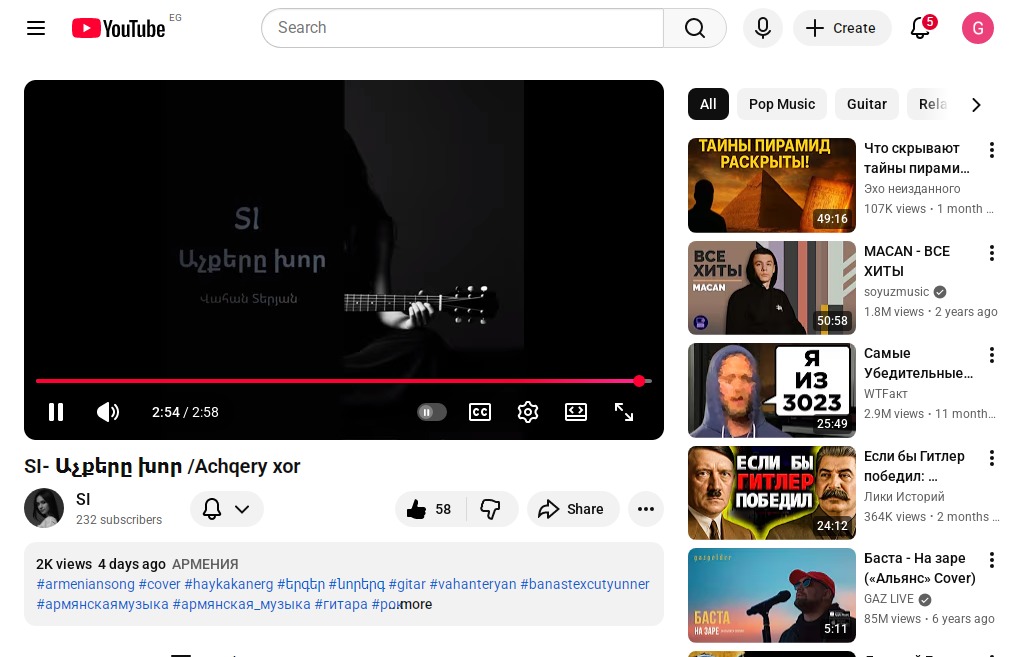Screen dimensions: 1024x657
Task: Open Что скрывают тайны пирамид title
Action: click(917, 159)
